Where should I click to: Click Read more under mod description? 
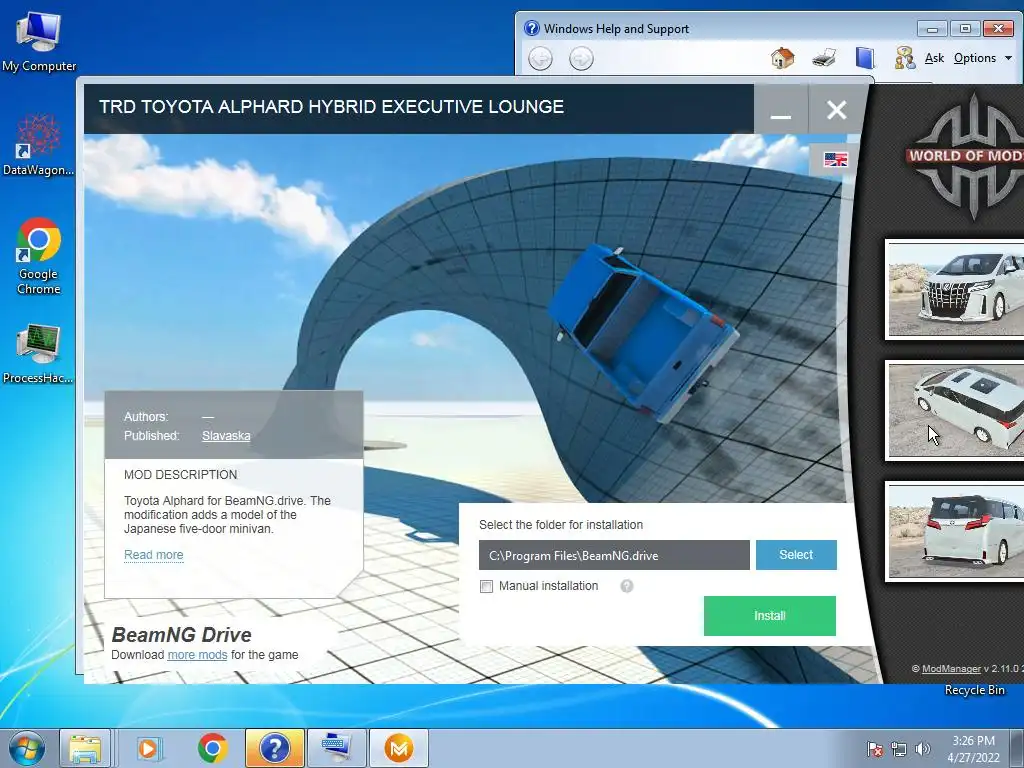click(x=153, y=554)
